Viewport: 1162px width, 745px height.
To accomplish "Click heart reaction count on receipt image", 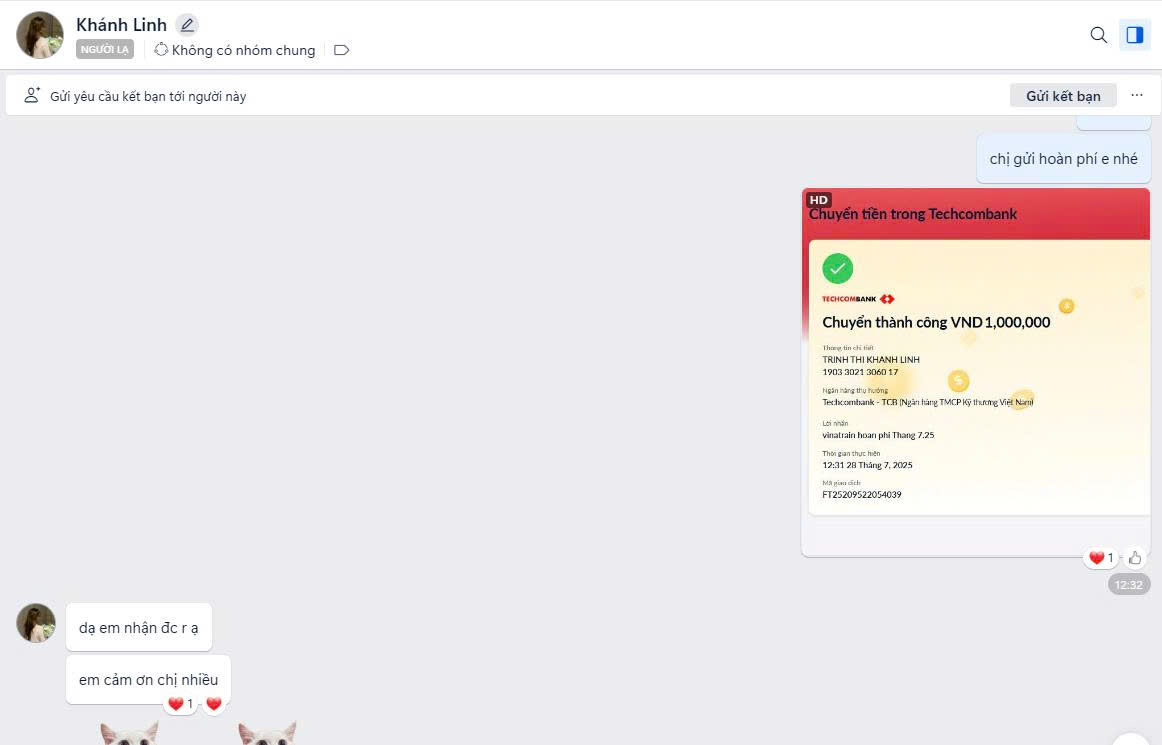I will click(1100, 558).
